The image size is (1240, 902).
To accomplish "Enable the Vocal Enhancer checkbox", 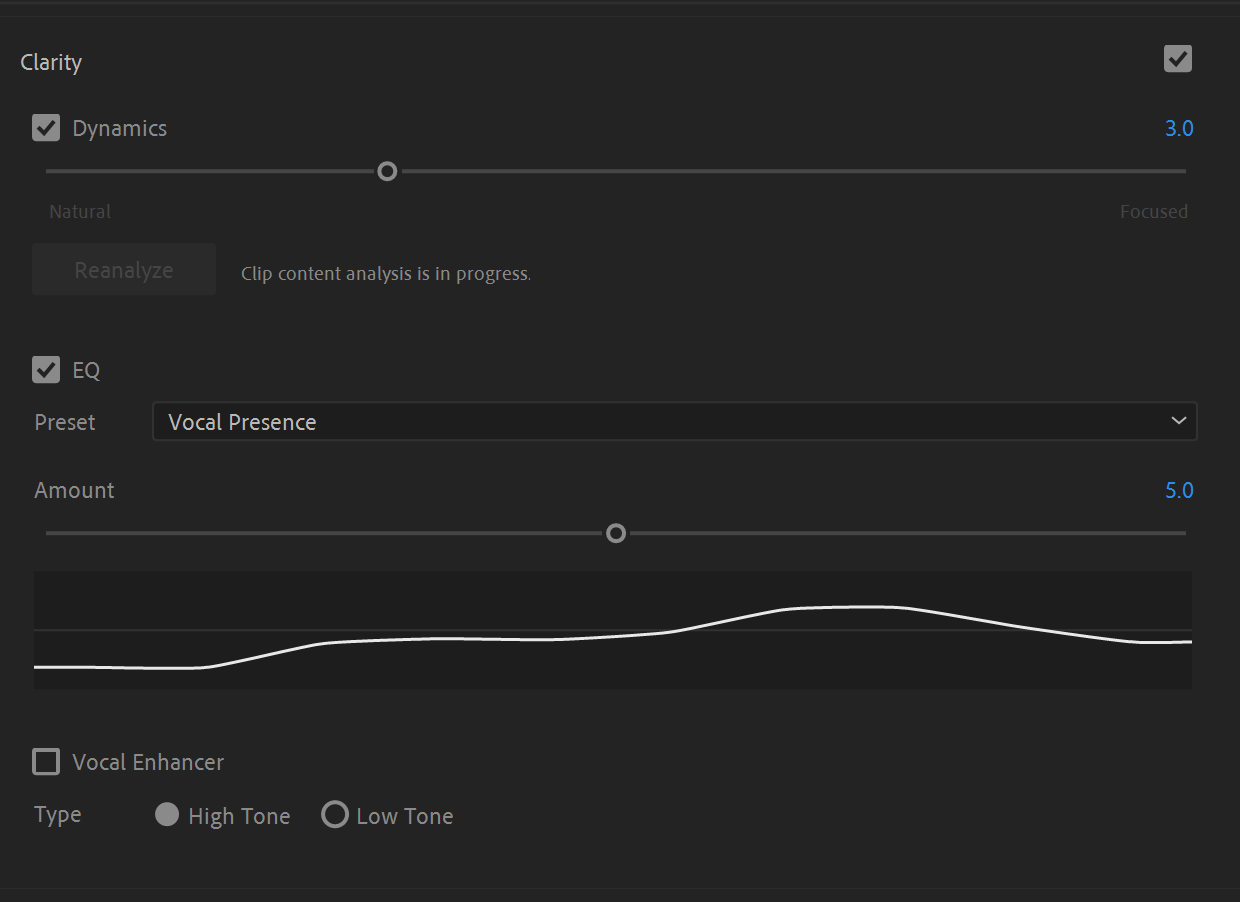I will (x=46, y=762).
